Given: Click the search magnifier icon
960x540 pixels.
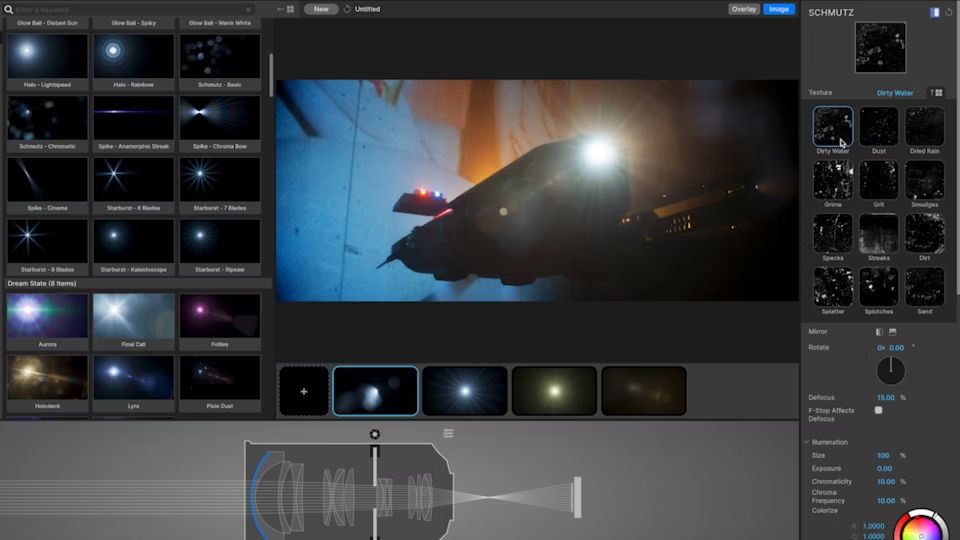Looking at the screenshot, I should click(8, 9).
